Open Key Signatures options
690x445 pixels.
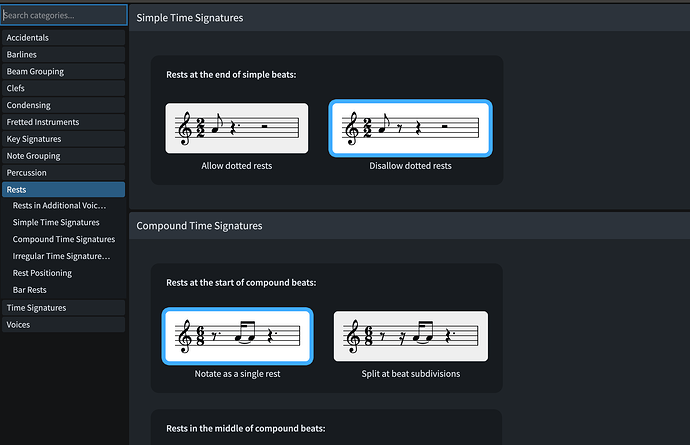[x=63, y=139]
